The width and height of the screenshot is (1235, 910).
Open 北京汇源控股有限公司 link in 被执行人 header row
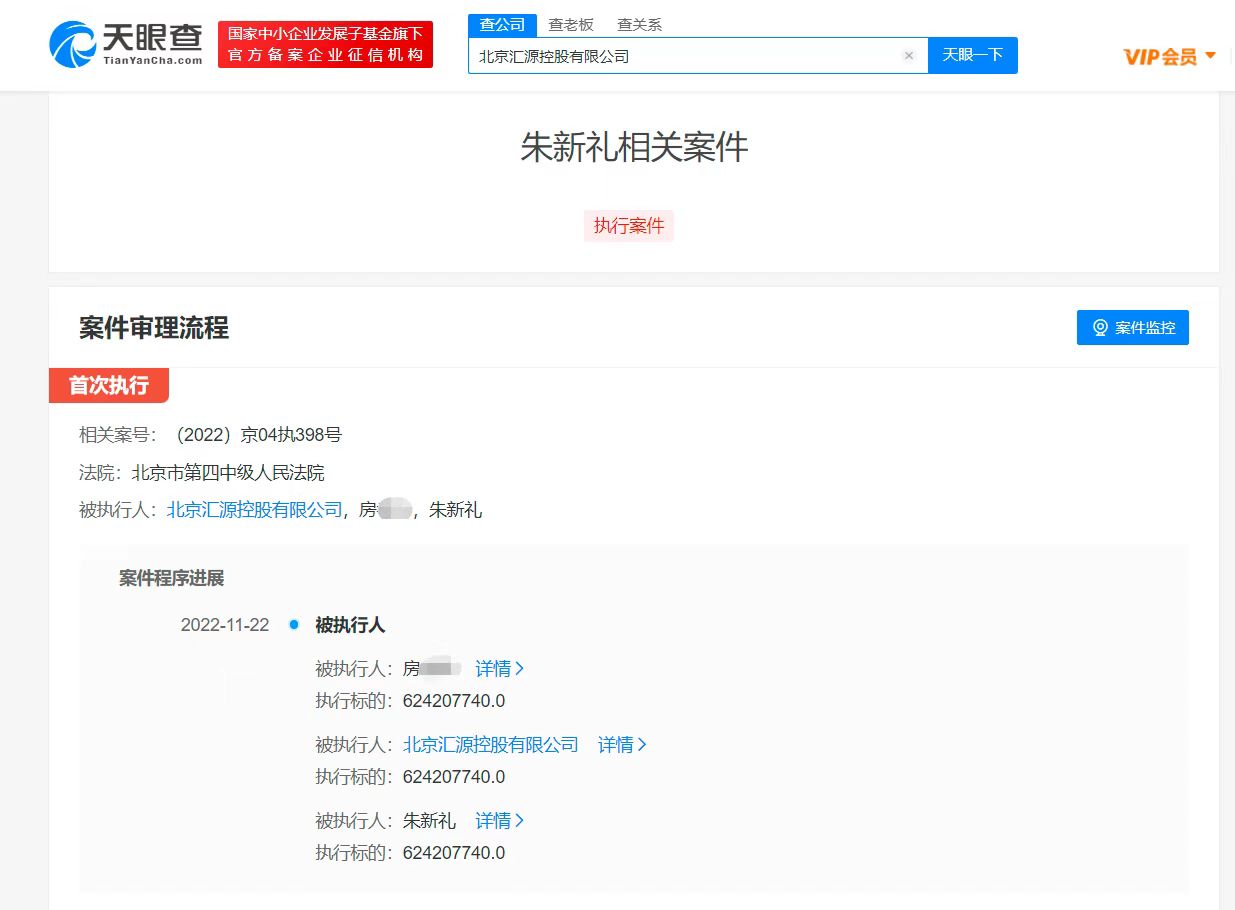(x=254, y=510)
